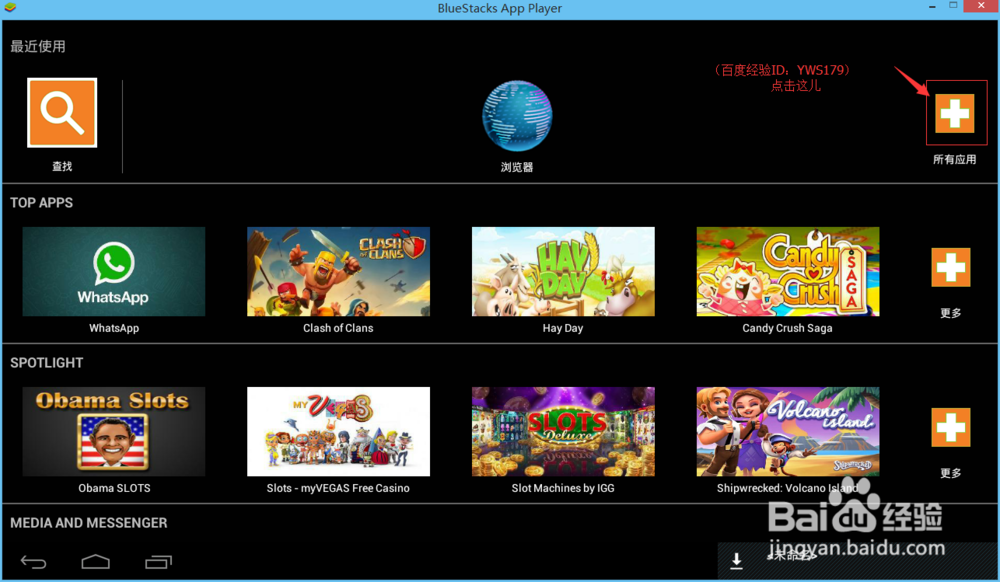1000x582 pixels.
Task: Click the 最近使用 heading
Action: click(38, 47)
